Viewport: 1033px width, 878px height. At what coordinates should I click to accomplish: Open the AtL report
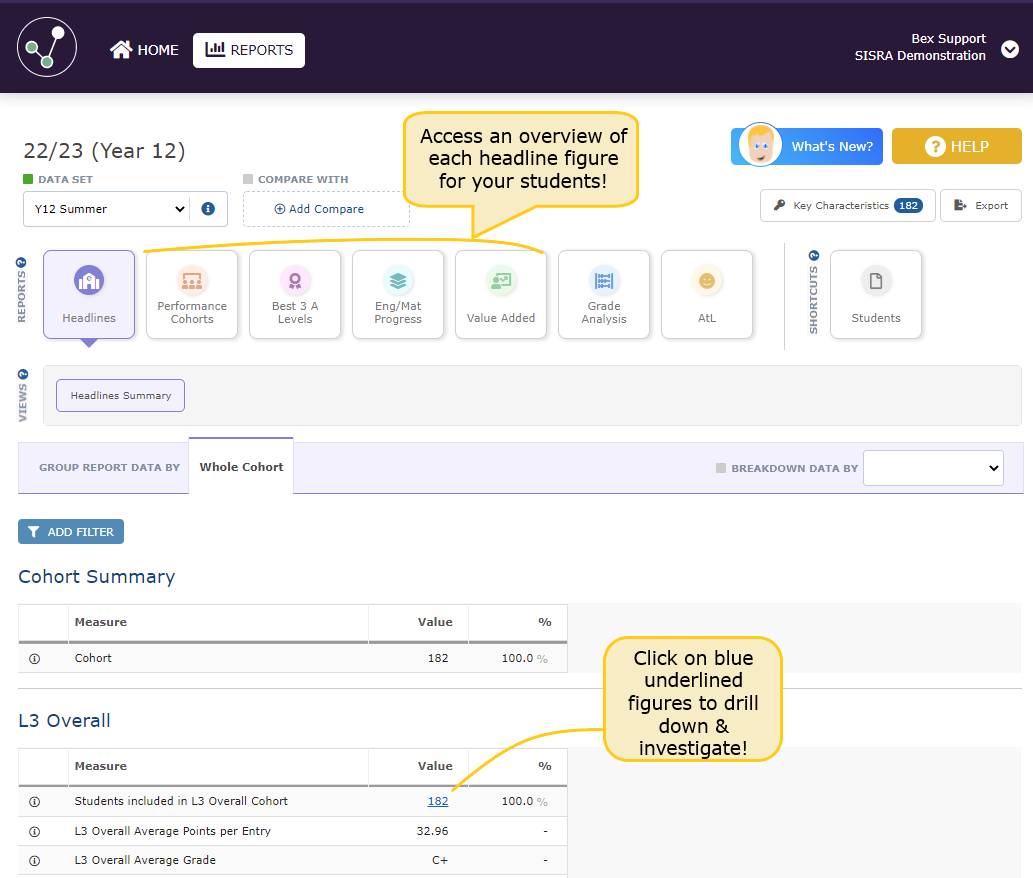tap(707, 295)
